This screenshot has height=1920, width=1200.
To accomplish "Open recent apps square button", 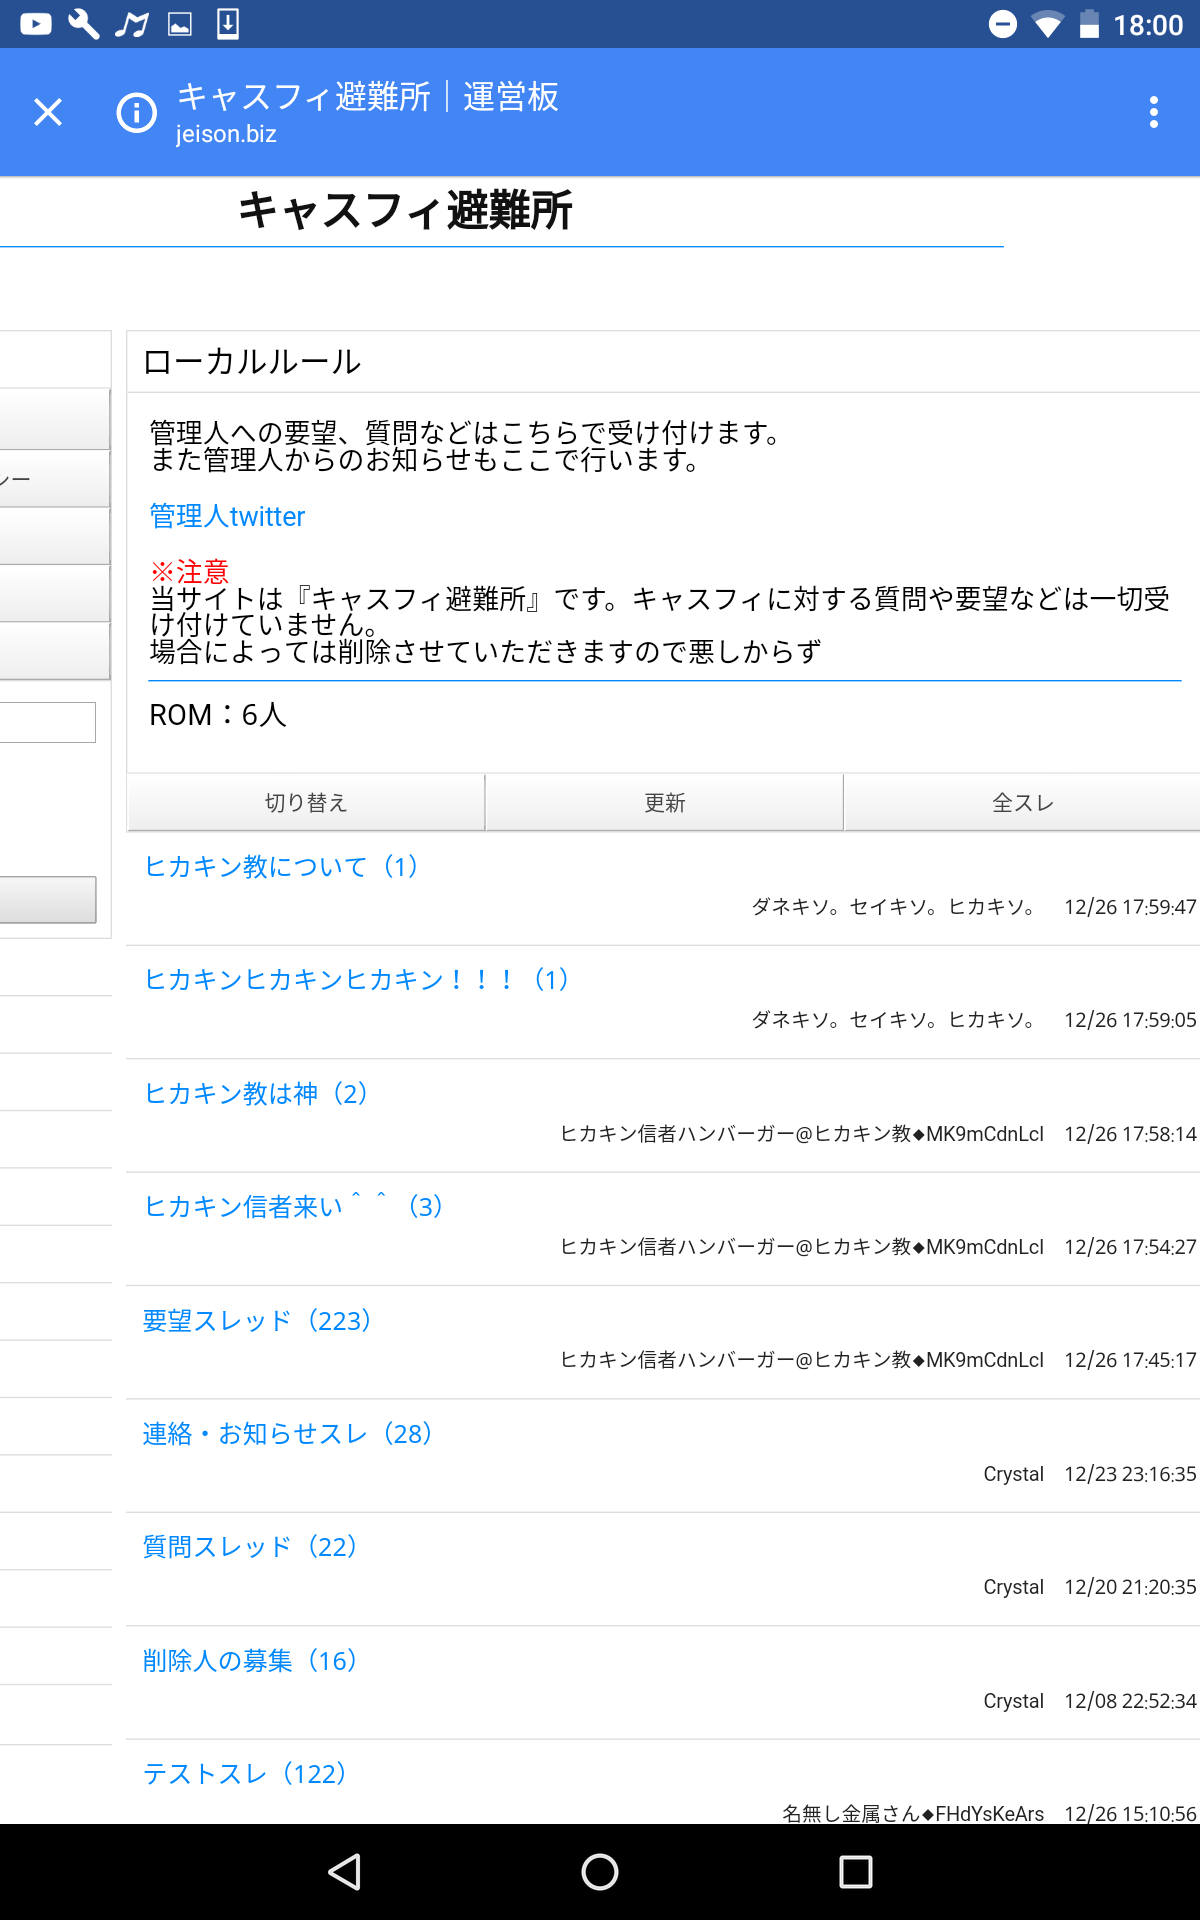I will tap(855, 1871).
